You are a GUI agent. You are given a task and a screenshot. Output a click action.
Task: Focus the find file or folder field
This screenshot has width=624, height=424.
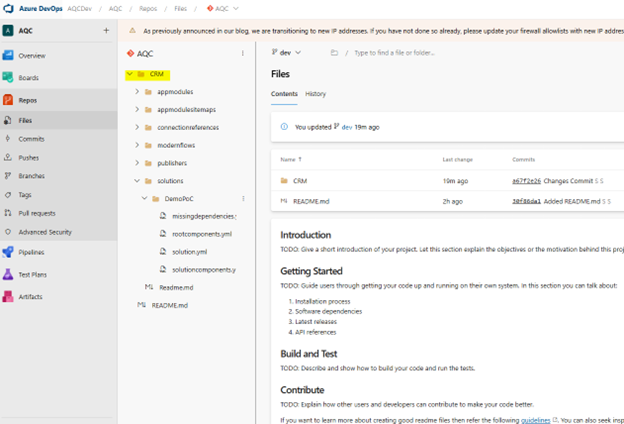click(394, 53)
